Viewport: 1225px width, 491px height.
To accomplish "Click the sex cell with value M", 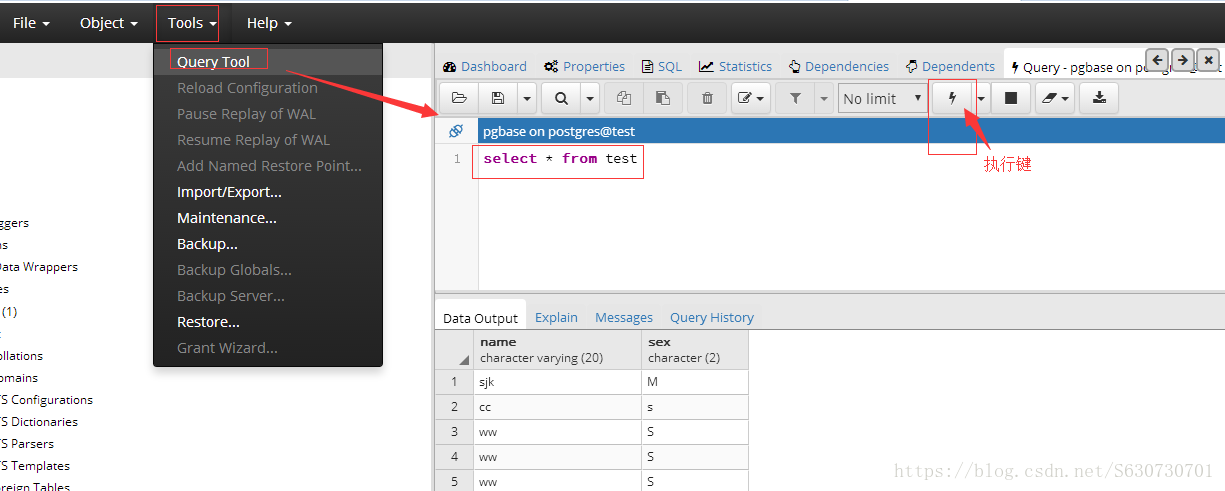I will [x=695, y=382].
